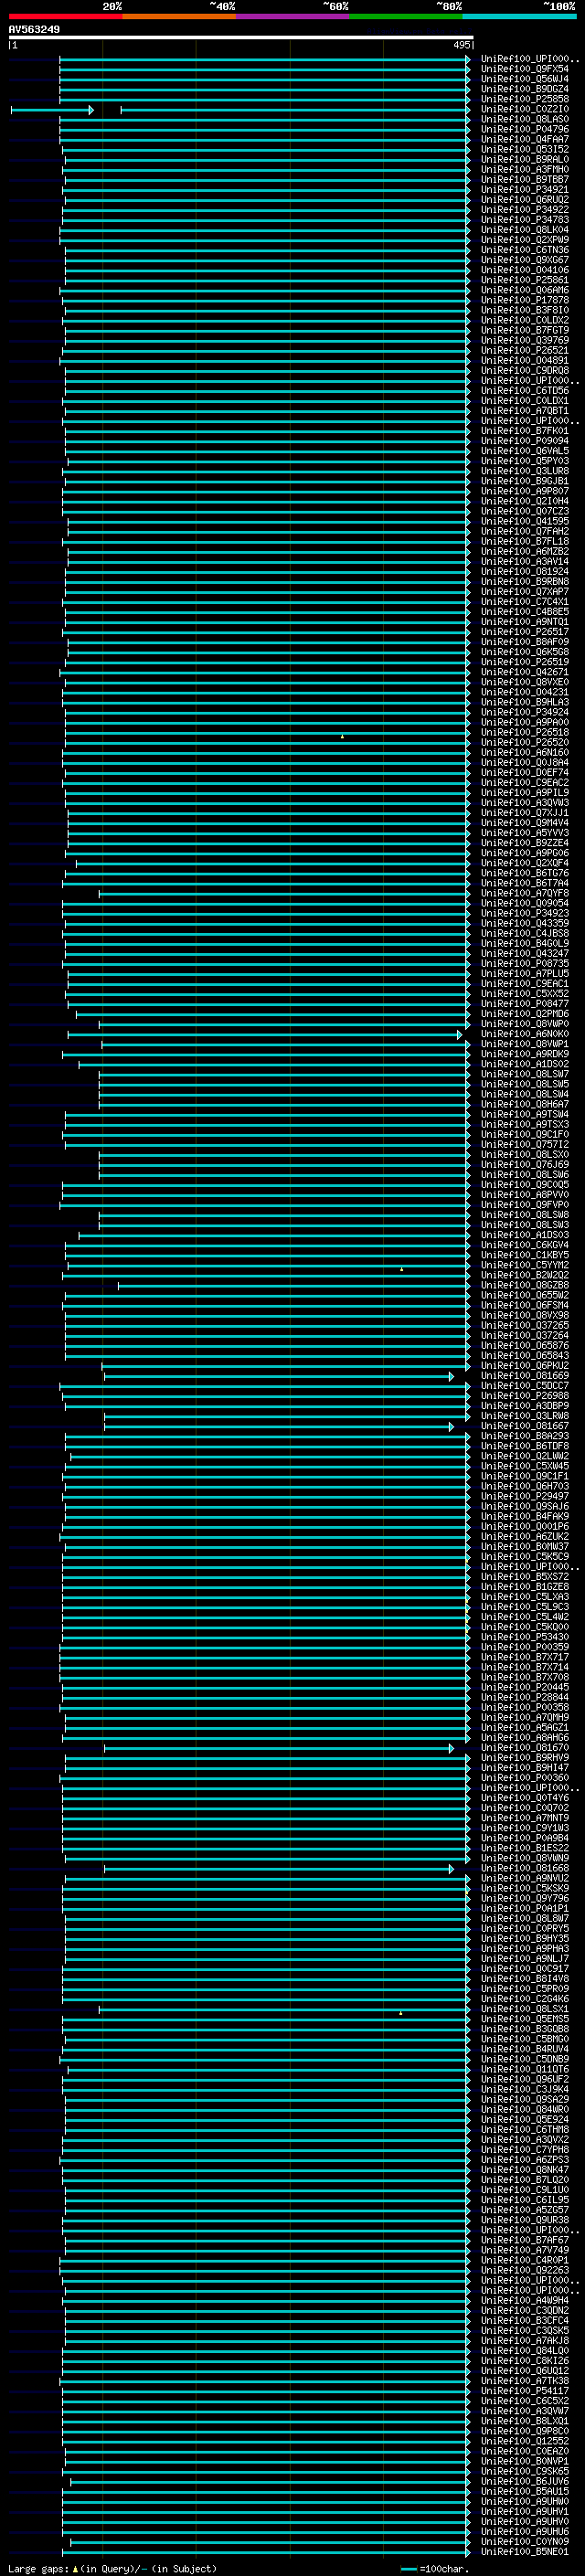Select the UniRef100_B3F8I0 label
Screen dimensions: 585x2576
point(524,310)
